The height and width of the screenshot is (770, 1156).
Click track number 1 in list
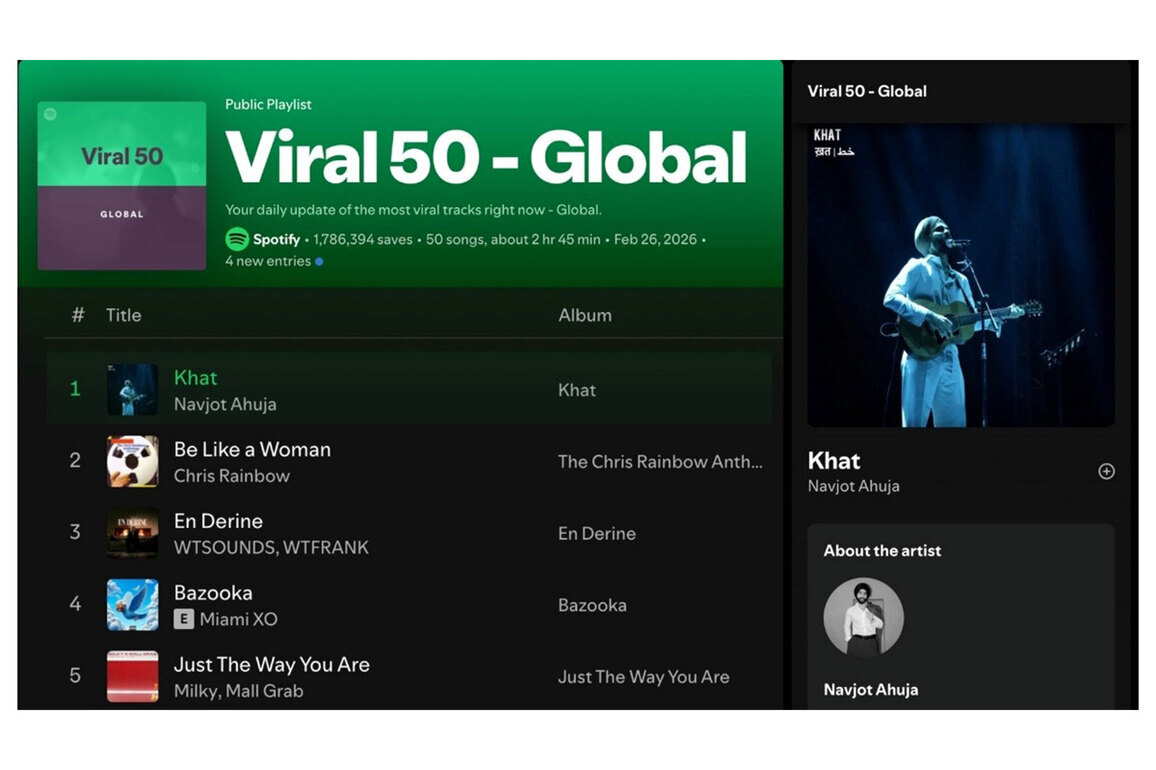pos(75,389)
